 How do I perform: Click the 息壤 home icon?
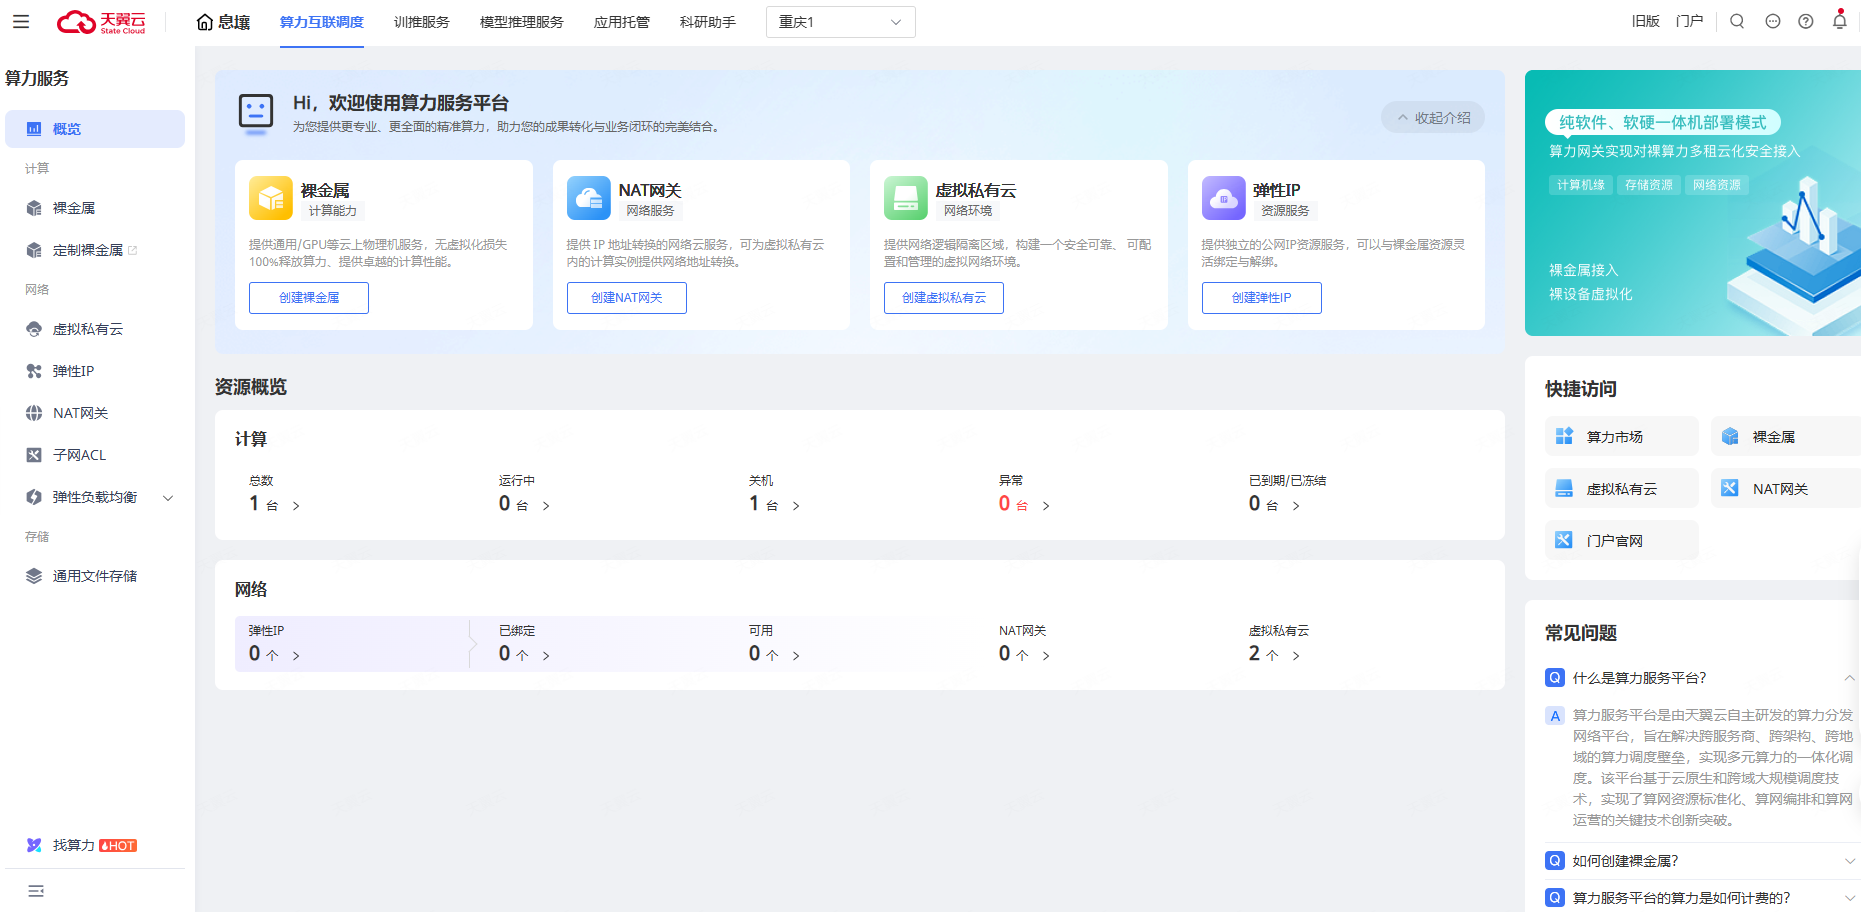coord(205,22)
